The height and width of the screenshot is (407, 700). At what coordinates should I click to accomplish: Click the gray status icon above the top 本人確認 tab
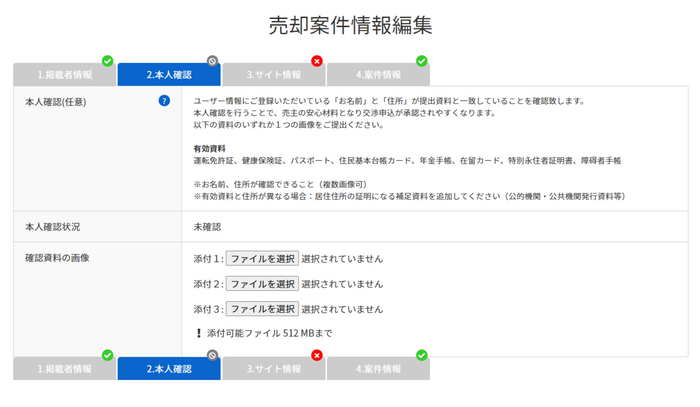(212, 61)
